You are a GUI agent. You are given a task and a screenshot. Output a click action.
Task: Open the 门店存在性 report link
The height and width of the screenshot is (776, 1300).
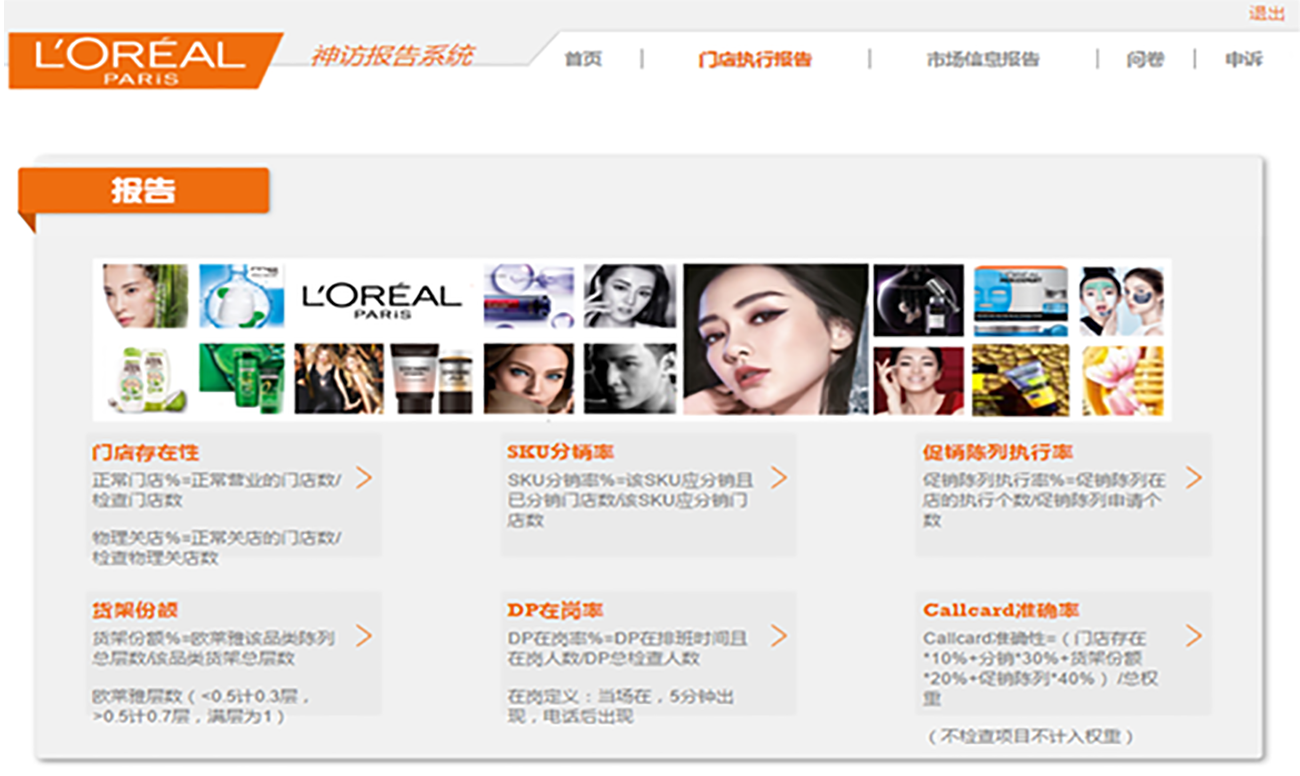point(145,452)
